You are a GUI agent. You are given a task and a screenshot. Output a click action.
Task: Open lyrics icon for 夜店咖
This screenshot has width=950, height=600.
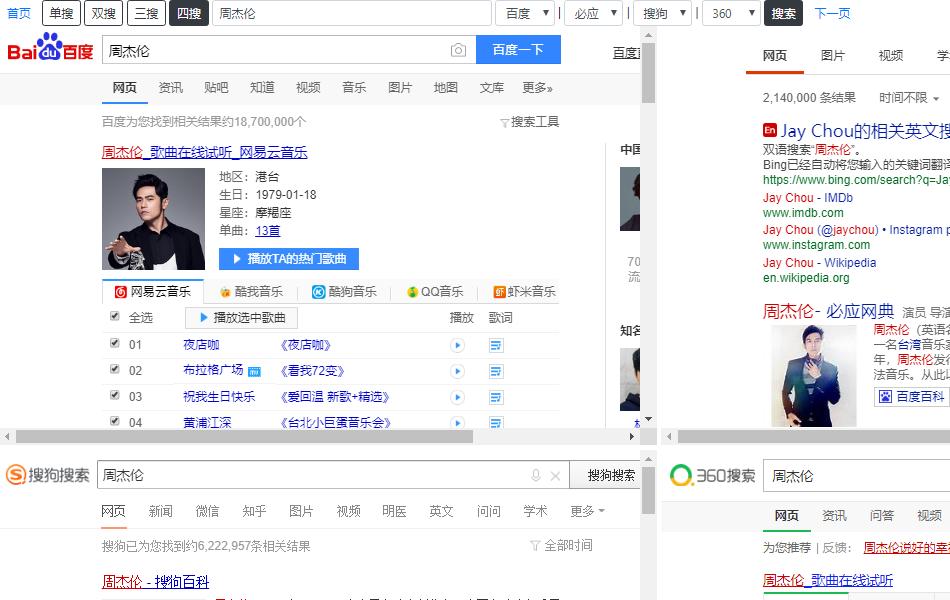click(496, 345)
